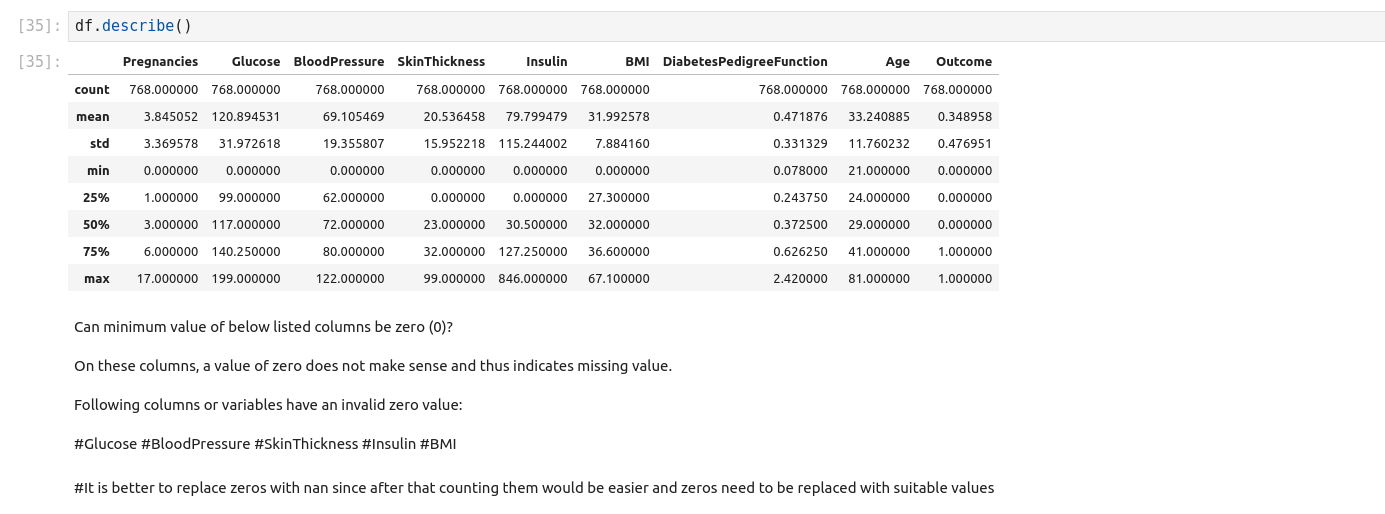Click inside the df.describe() code cell

(700, 26)
